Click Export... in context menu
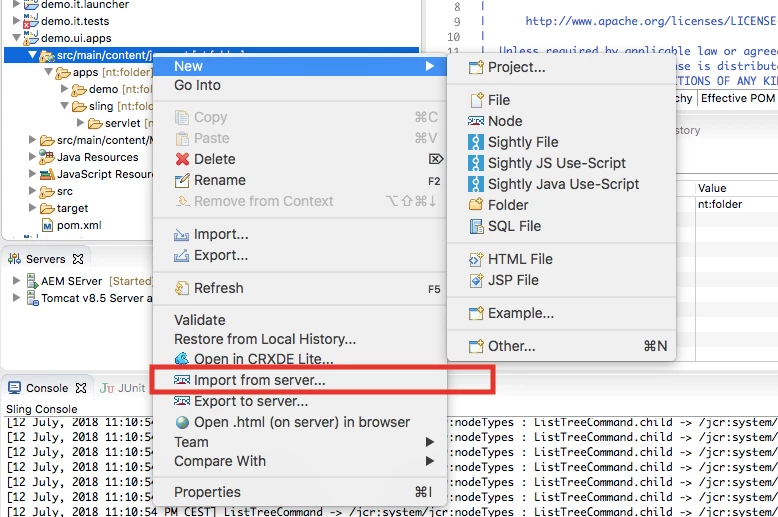The width and height of the screenshot is (778, 517). pyautogui.click(x=300, y=256)
